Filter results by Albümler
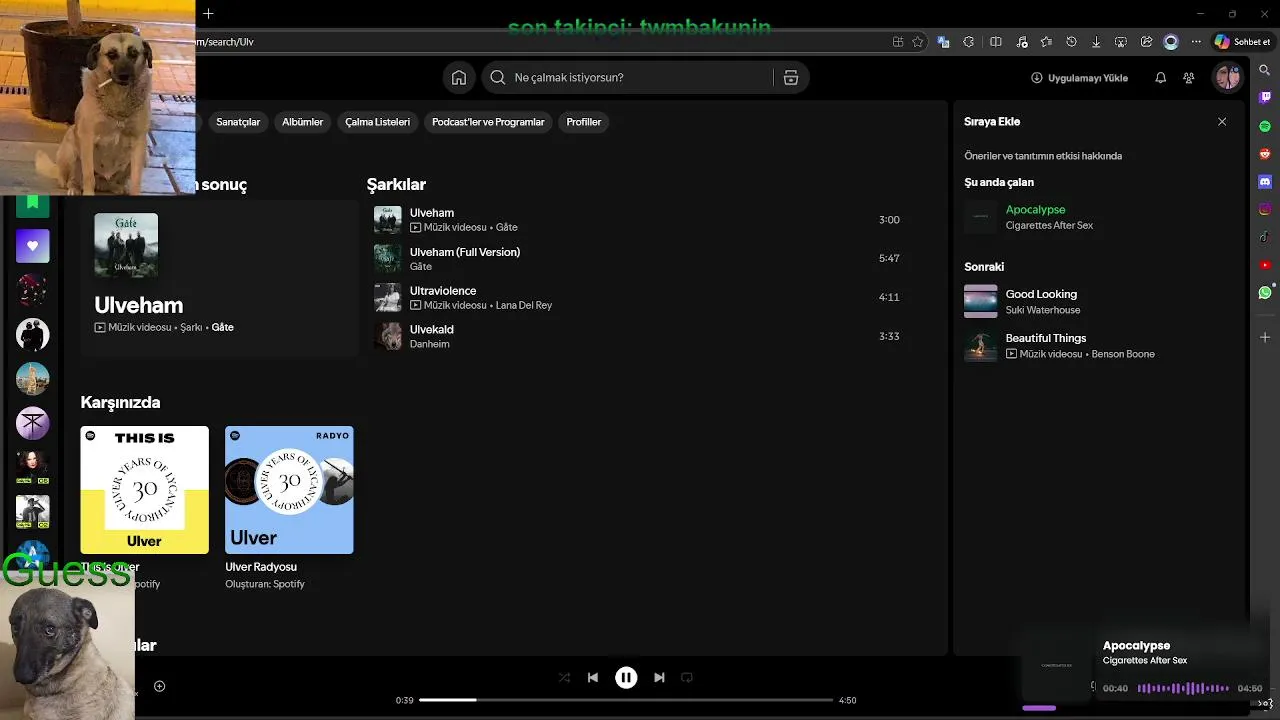This screenshot has width=1280, height=720. pos(302,122)
